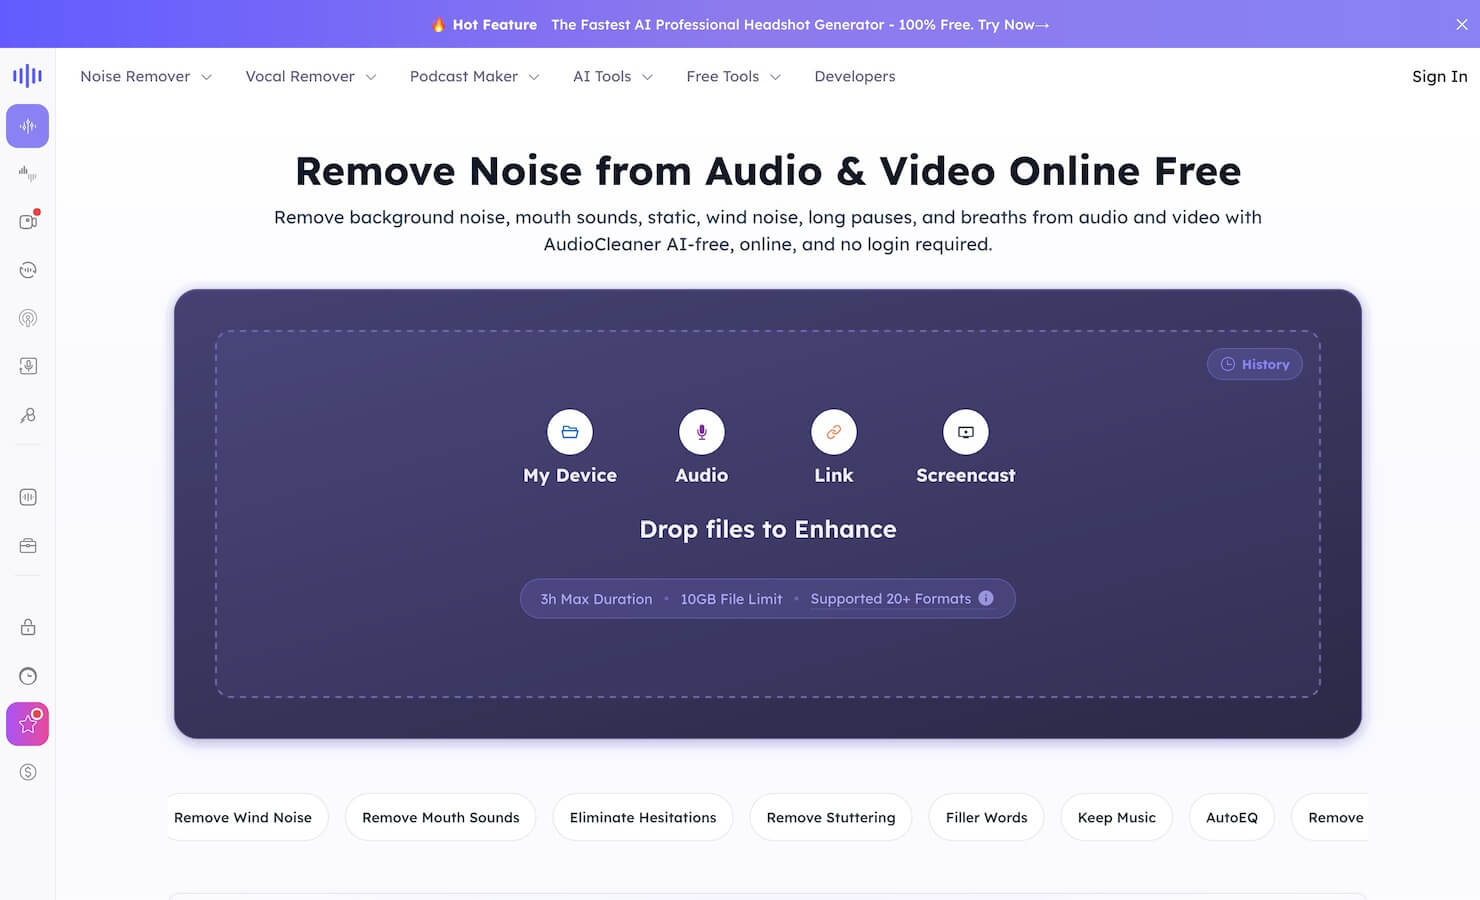Click the pink star sidebar icon

[27, 724]
